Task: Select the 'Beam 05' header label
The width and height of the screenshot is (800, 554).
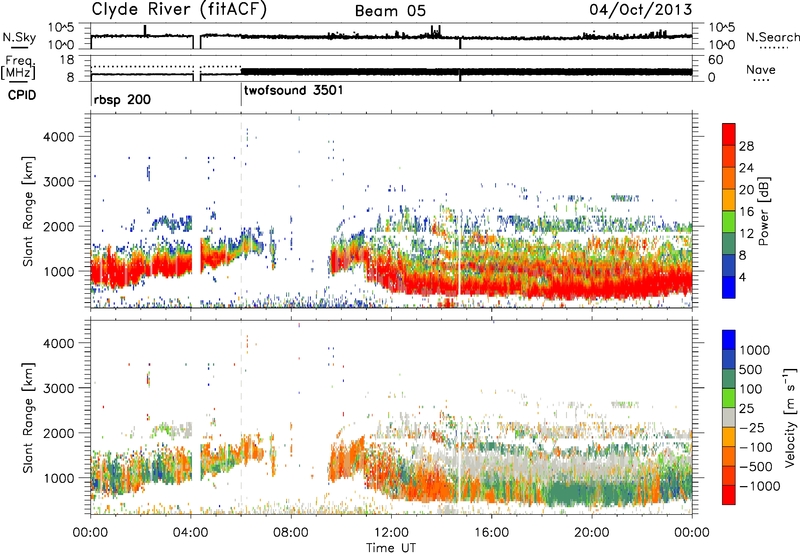Action: (390, 11)
